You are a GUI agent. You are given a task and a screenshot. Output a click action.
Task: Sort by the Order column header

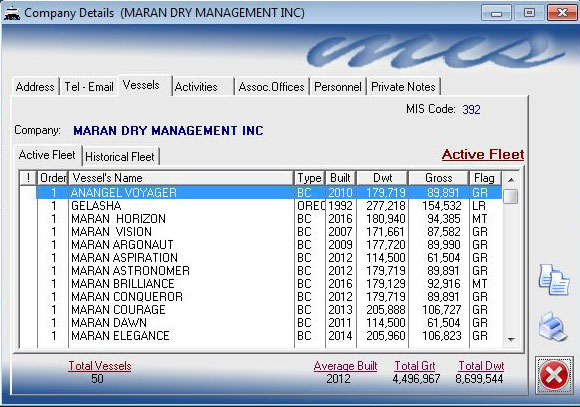[53, 178]
